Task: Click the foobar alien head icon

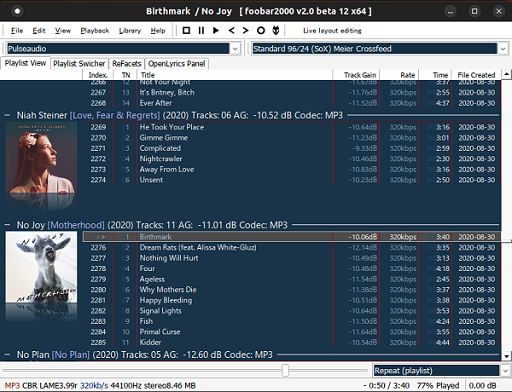Action: (276, 31)
